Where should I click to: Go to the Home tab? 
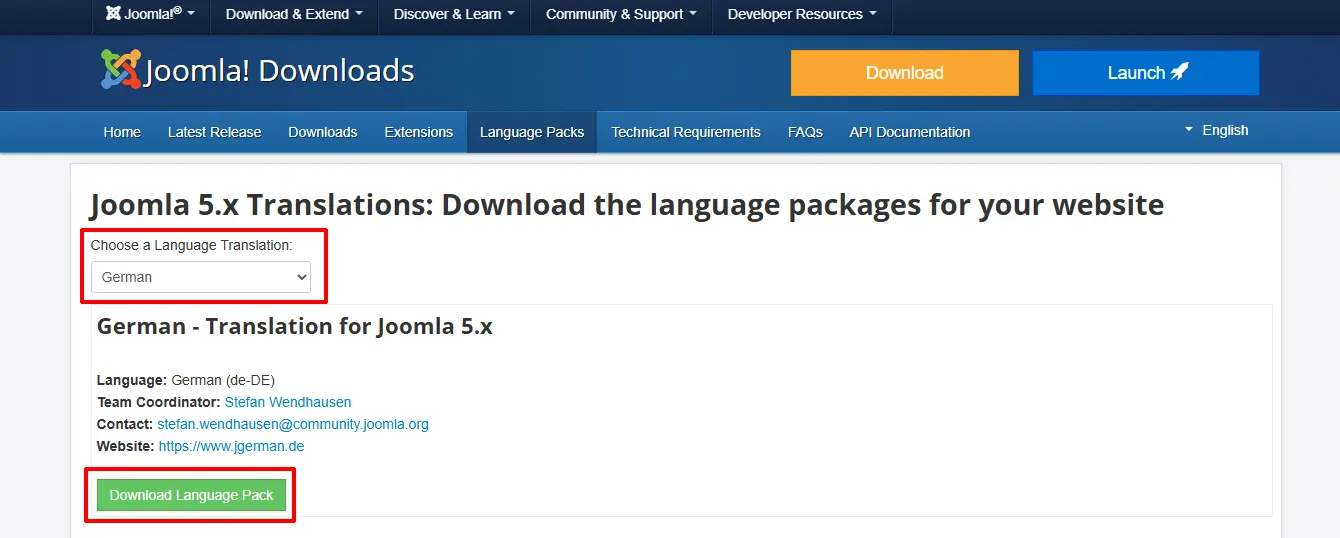122,132
